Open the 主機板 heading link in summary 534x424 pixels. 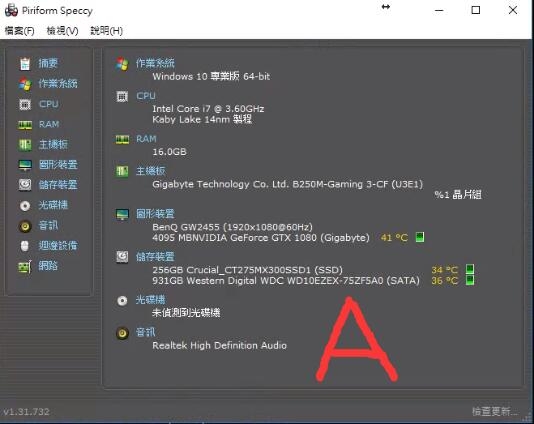[151, 171]
